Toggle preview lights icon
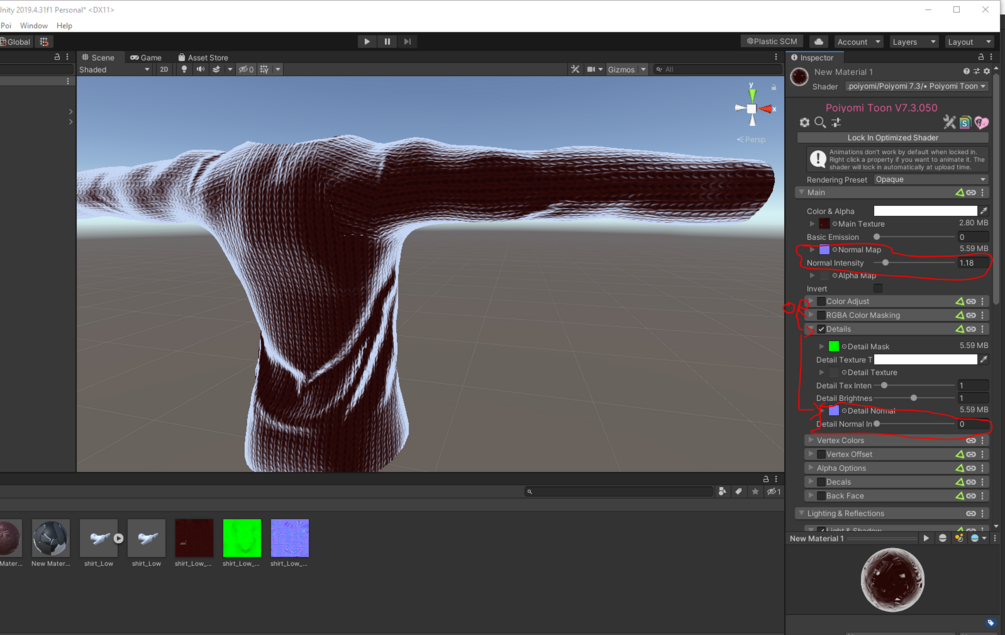Image resolution: width=1005 pixels, height=635 pixels. [x=959, y=538]
